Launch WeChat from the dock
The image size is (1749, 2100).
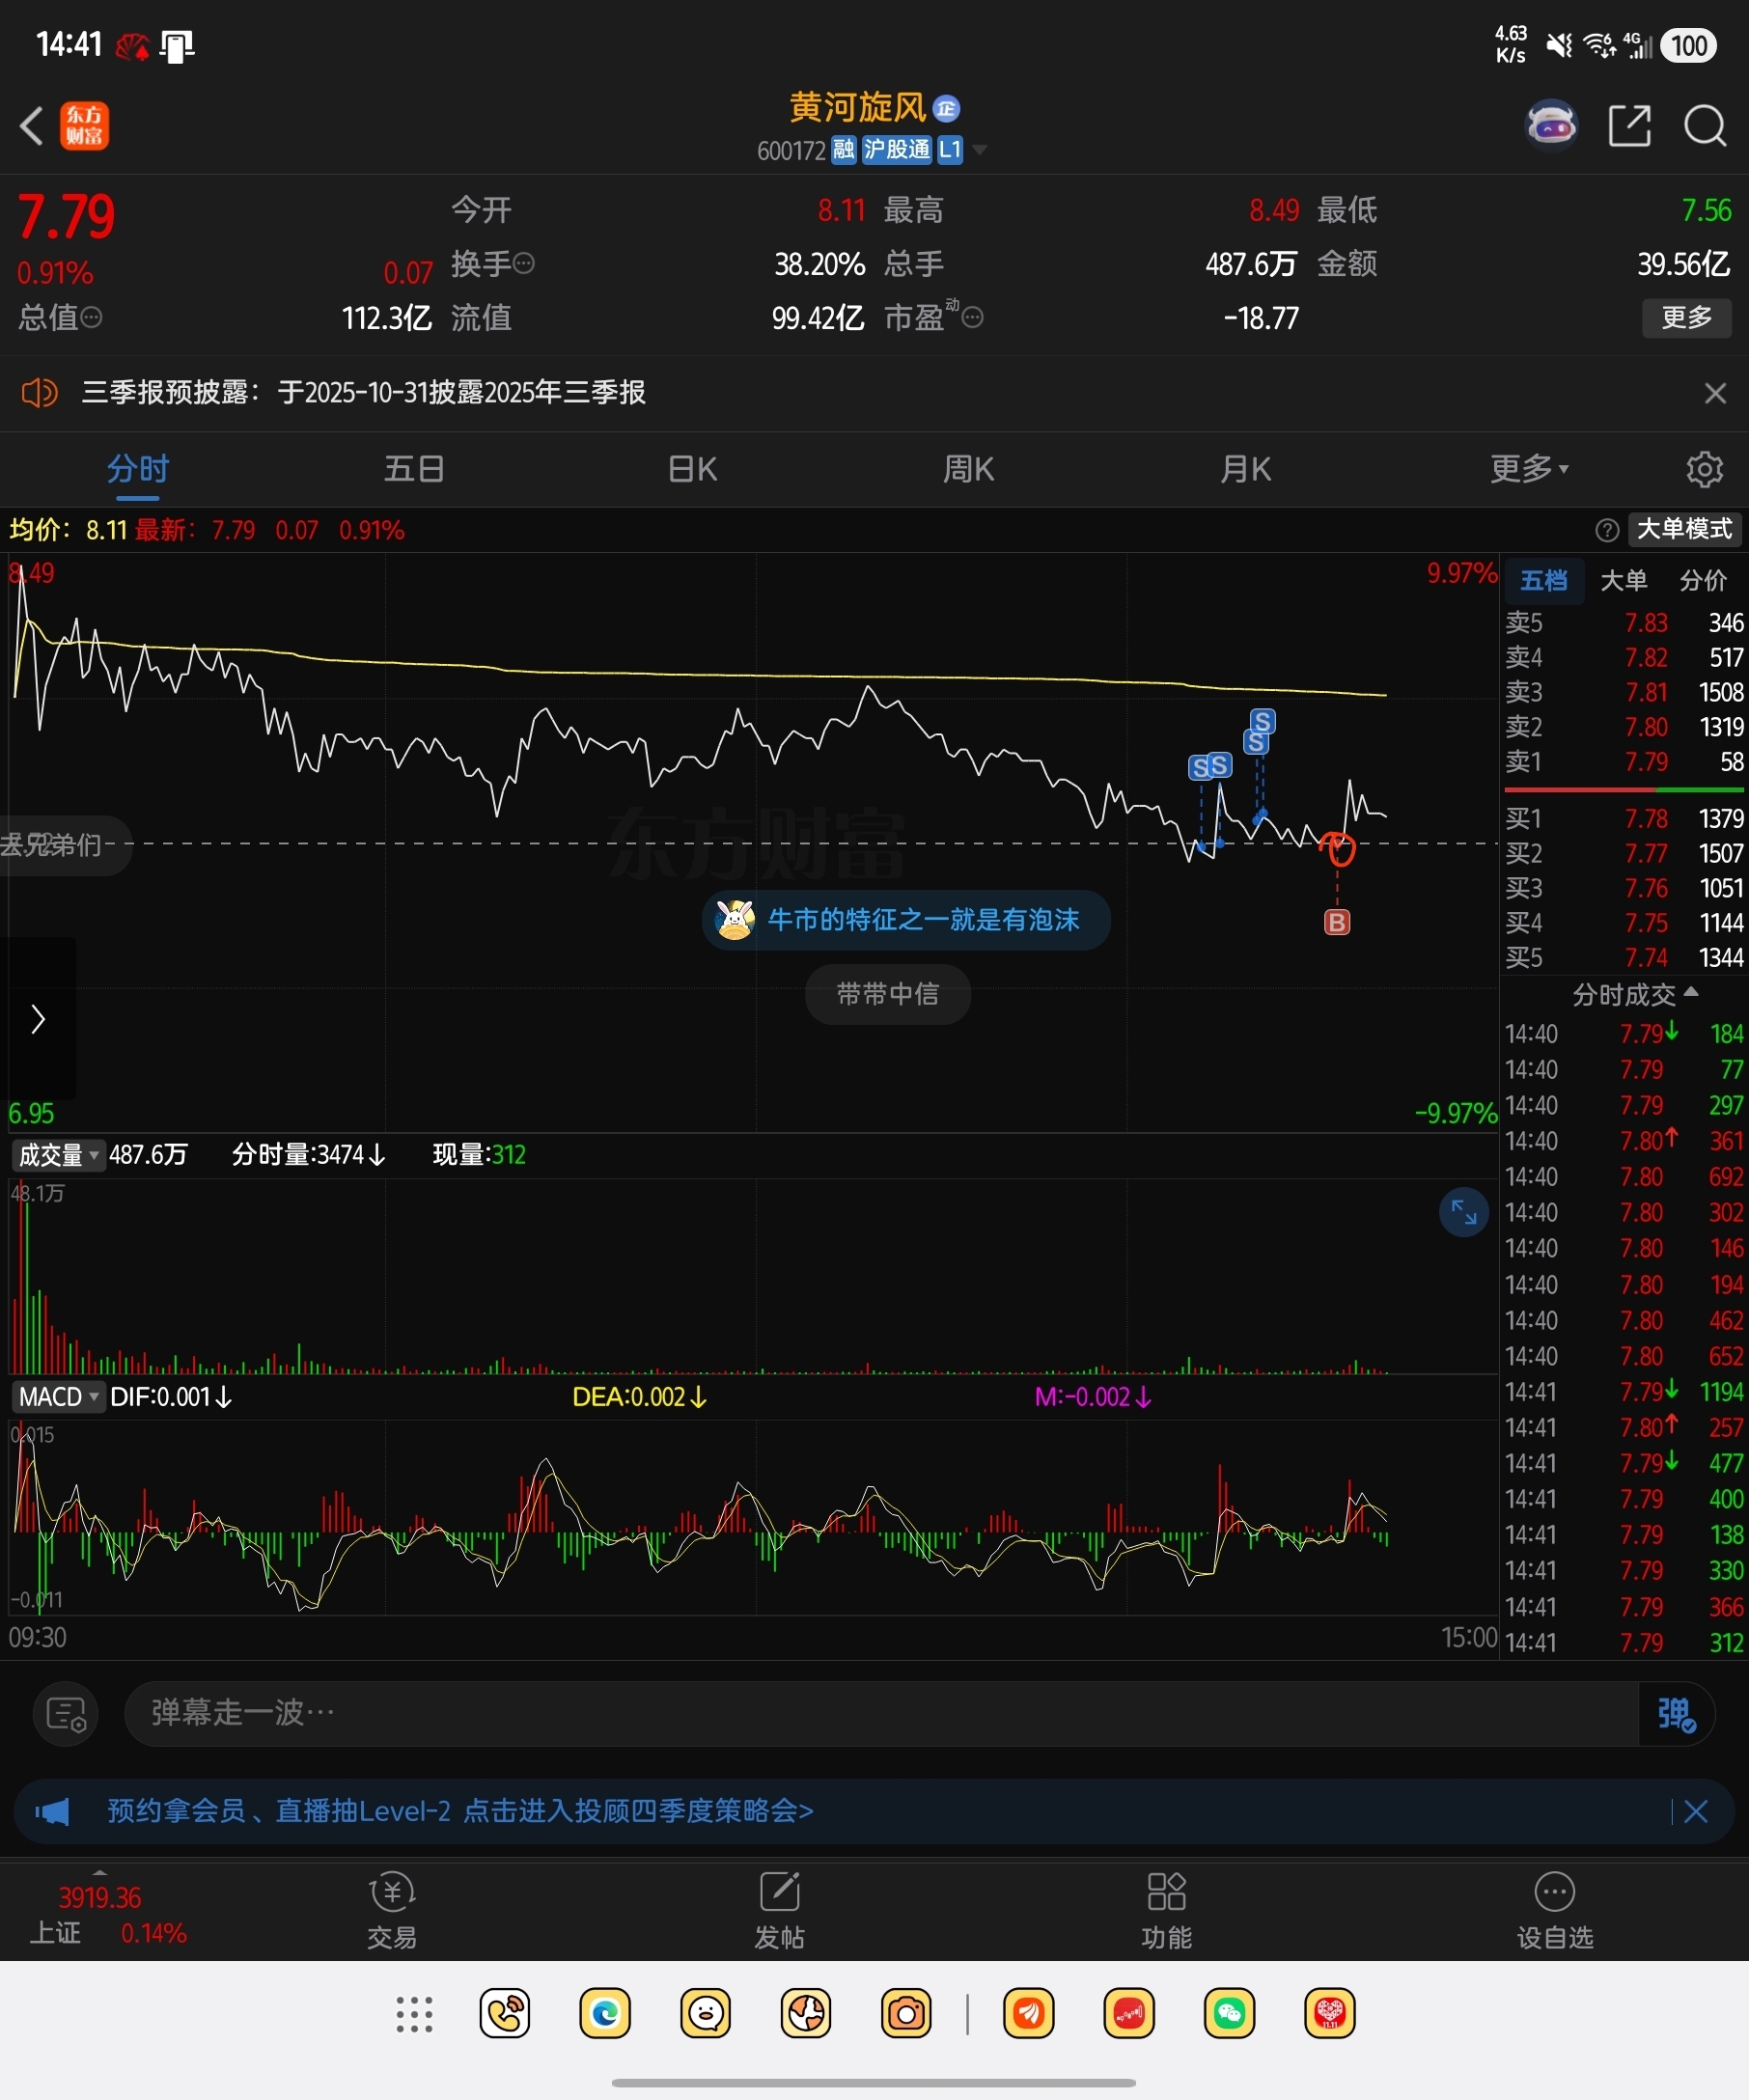click(1229, 2014)
